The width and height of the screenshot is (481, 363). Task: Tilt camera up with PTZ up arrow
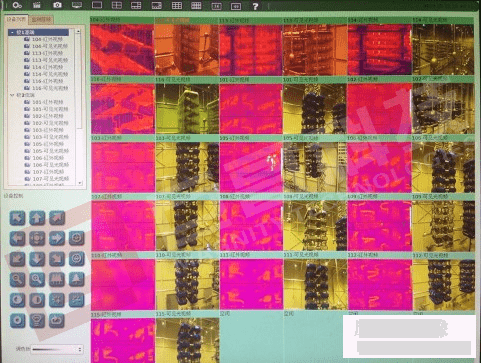[37, 218]
